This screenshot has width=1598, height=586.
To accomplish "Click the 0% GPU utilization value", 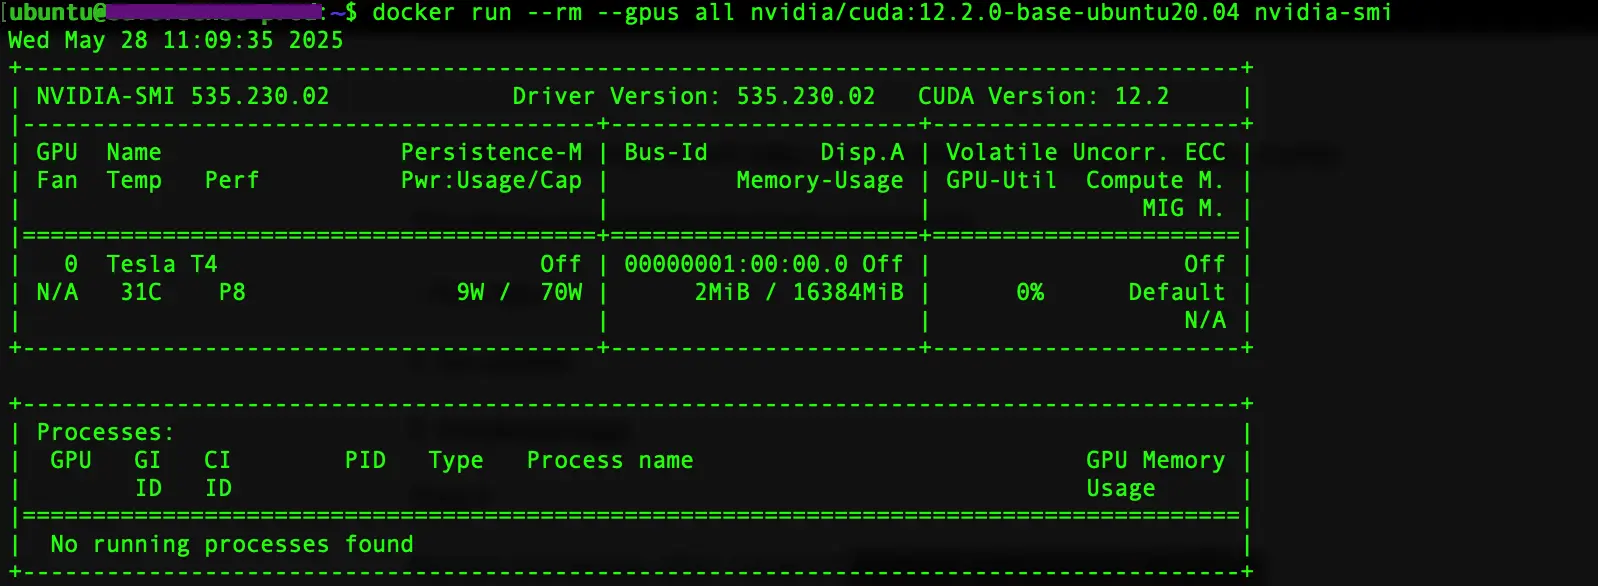I will coord(1030,293).
